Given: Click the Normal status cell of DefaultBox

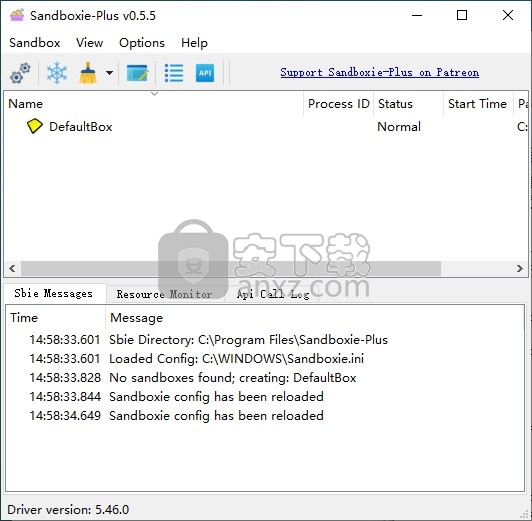Looking at the screenshot, I should 399,127.
